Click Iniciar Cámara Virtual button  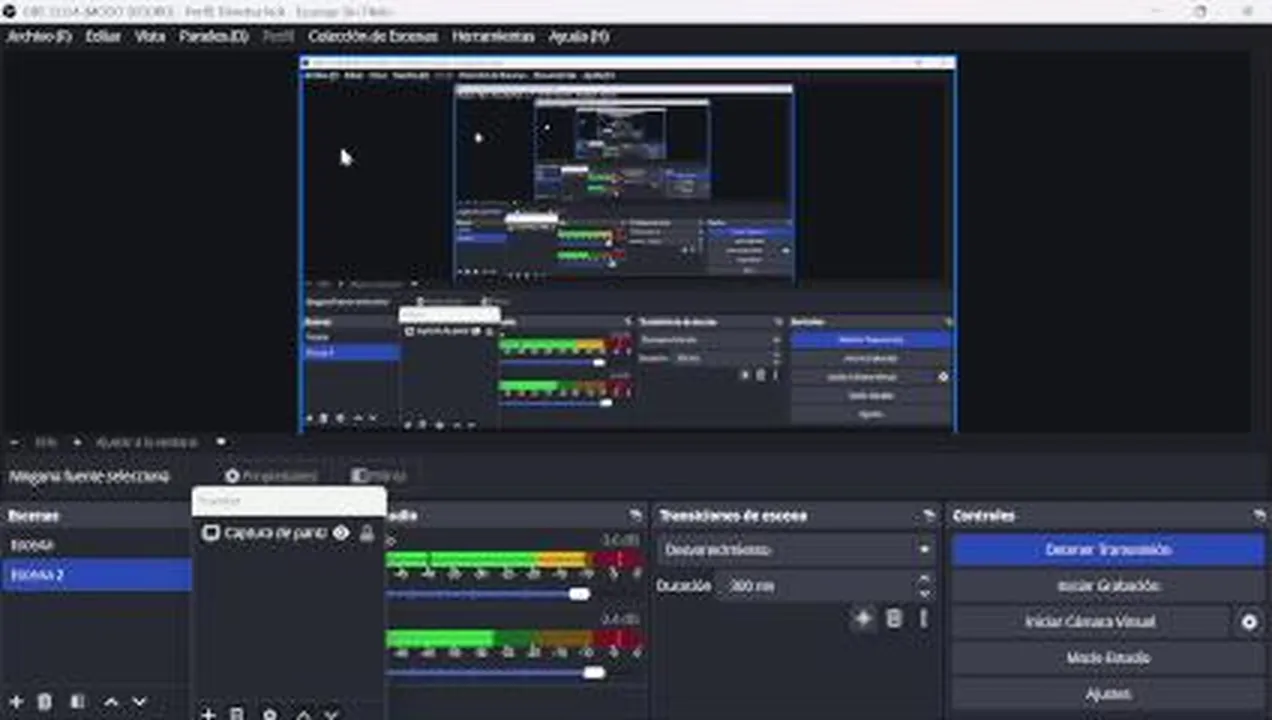point(1090,622)
